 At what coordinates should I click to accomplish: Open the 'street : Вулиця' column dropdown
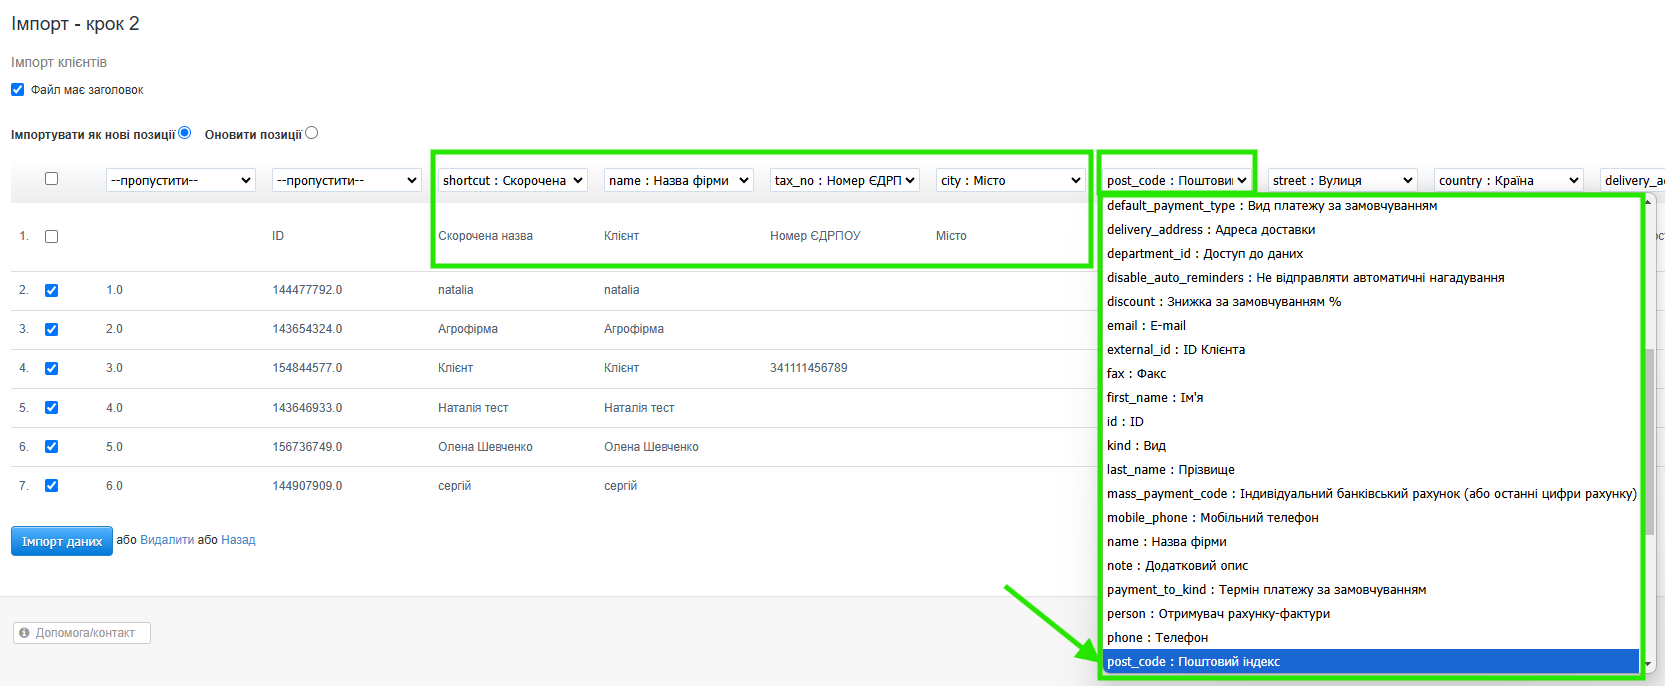(x=1342, y=180)
